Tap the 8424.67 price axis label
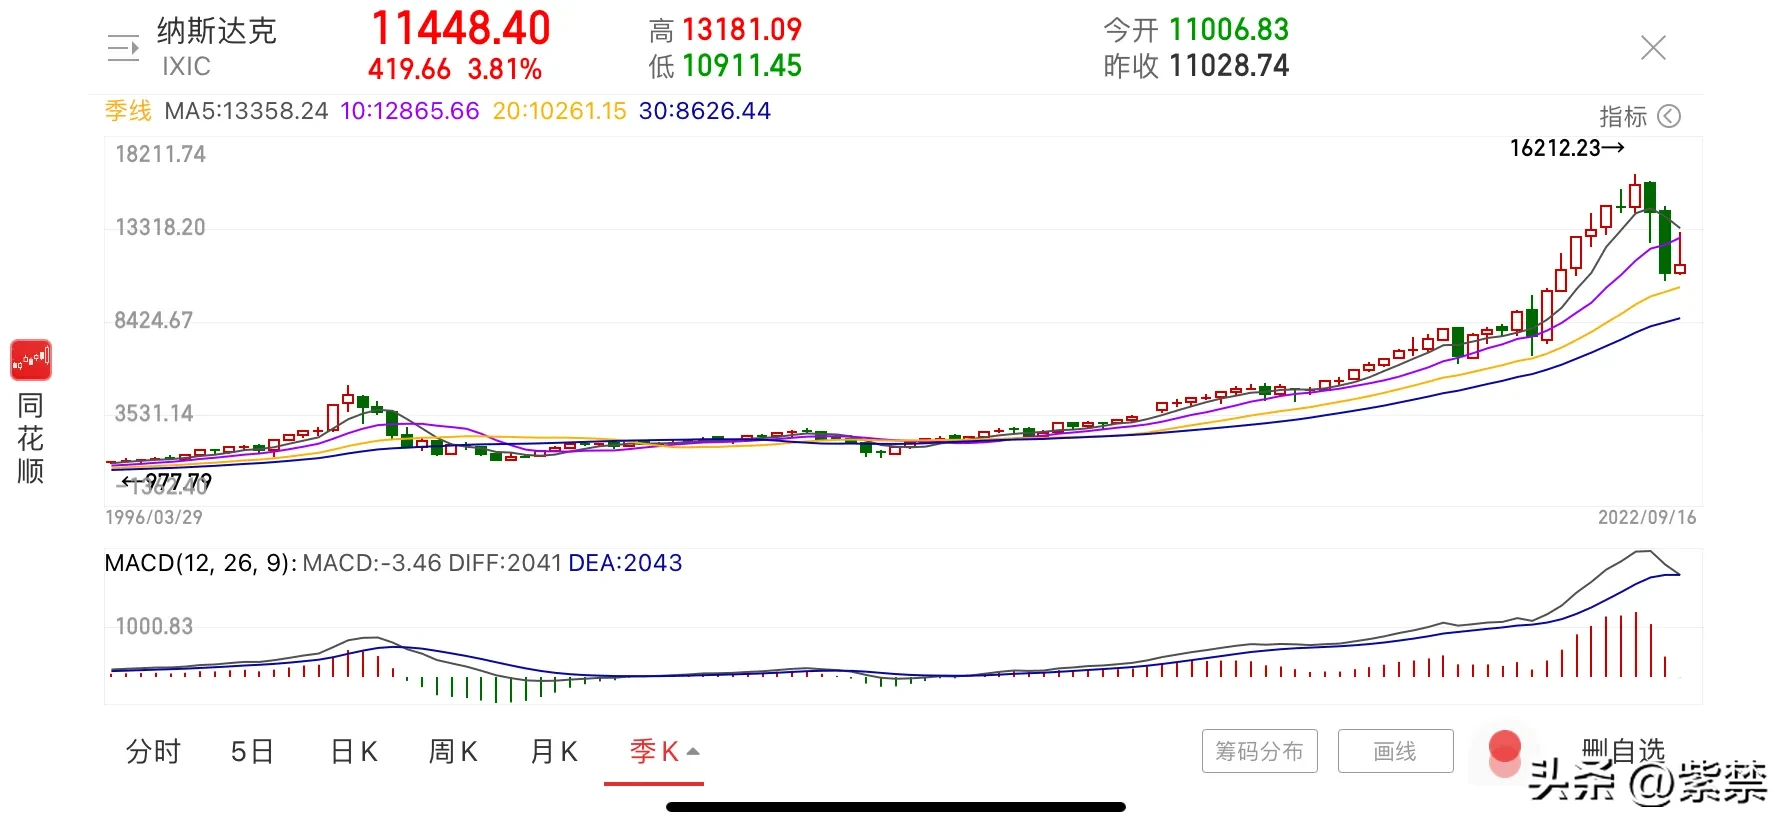The height and width of the screenshot is (828, 1792). point(153,320)
